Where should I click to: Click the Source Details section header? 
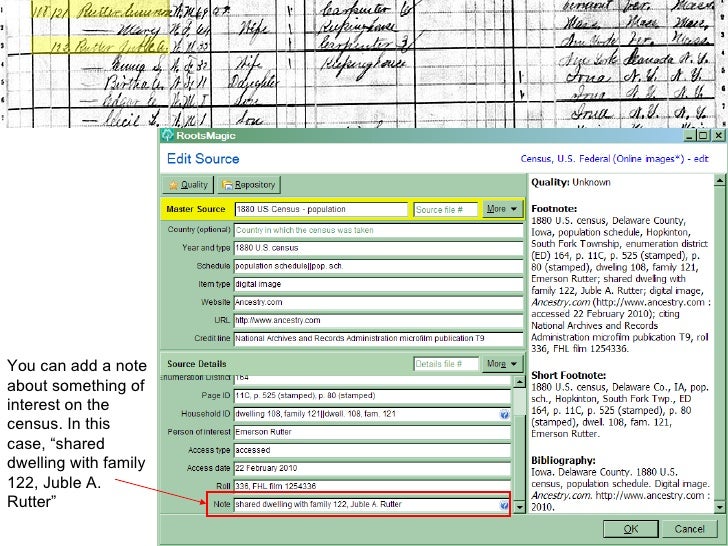tap(197, 364)
